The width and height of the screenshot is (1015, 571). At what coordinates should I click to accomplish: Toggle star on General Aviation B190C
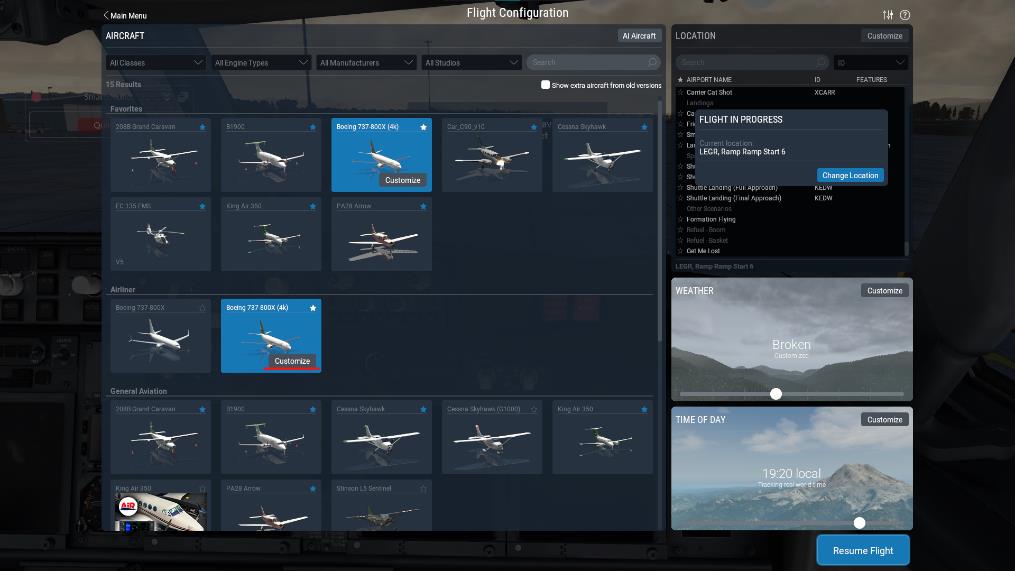click(313, 409)
